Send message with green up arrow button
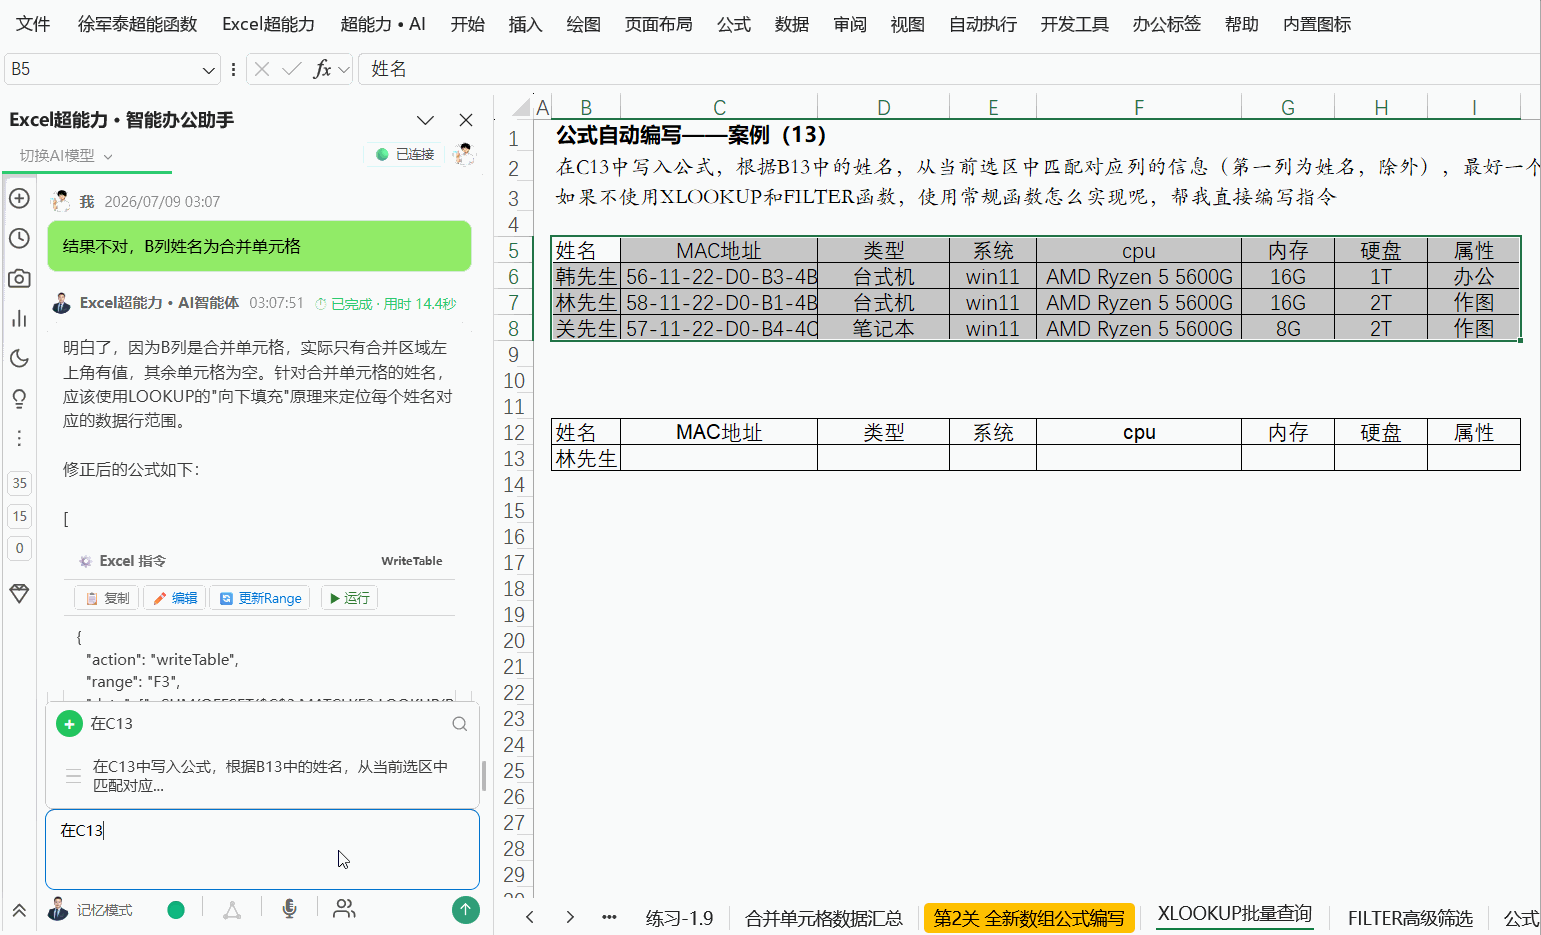 click(465, 909)
